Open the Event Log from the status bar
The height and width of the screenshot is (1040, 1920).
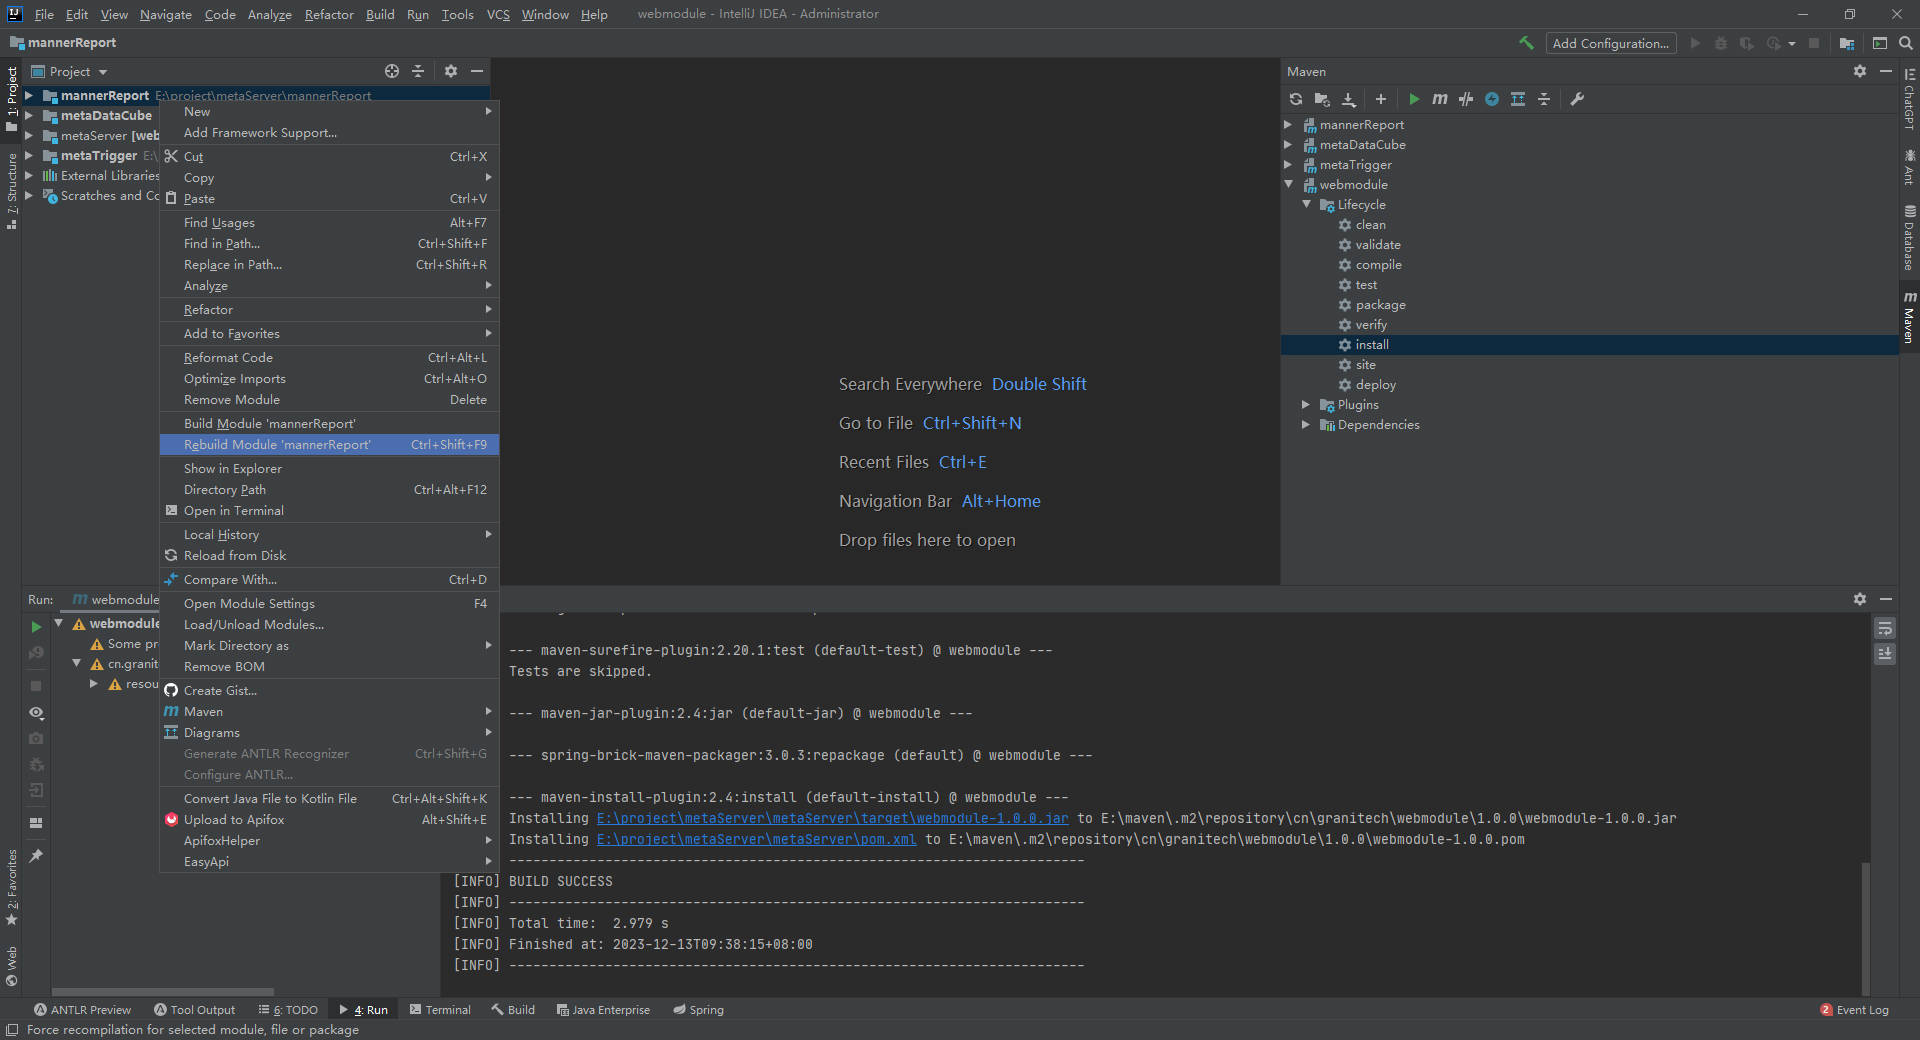tap(1854, 1010)
